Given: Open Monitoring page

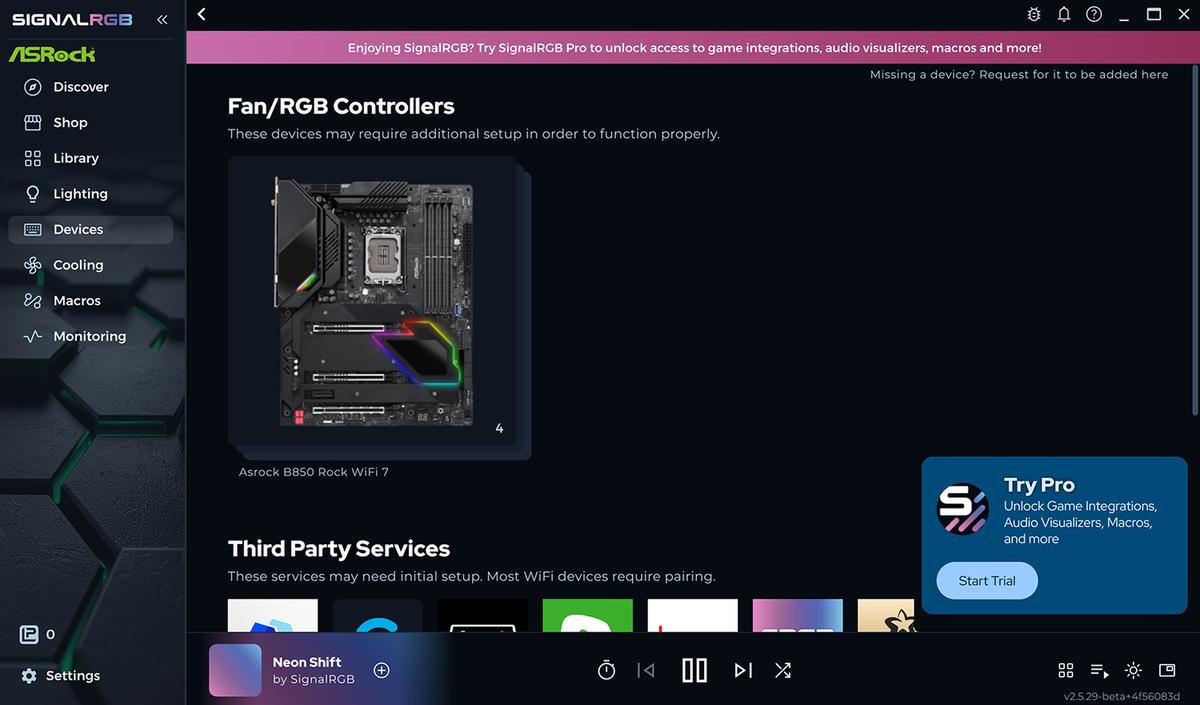Looking at the screenshot, I should click(x=90, y=337).
